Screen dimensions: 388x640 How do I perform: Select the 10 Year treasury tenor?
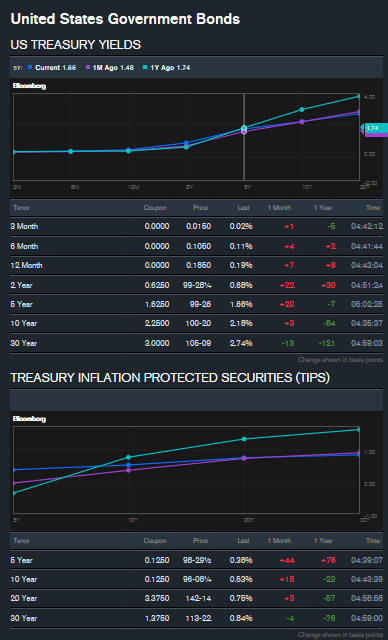point(24,323)
